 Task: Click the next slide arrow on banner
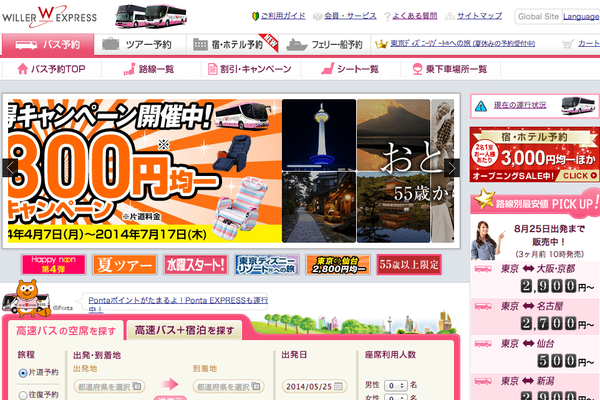(x=452, y=168)
